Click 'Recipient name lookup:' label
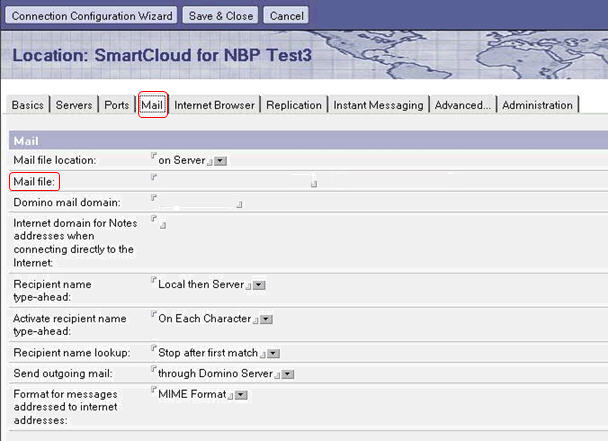 coord(72,353)
